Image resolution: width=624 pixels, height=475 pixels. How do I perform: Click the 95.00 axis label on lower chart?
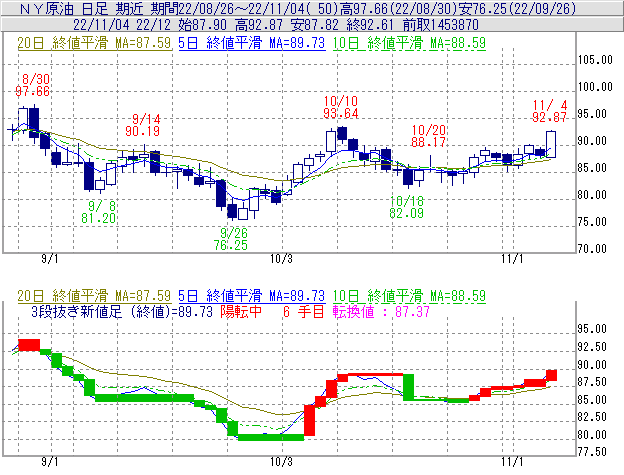coord(592,329)
